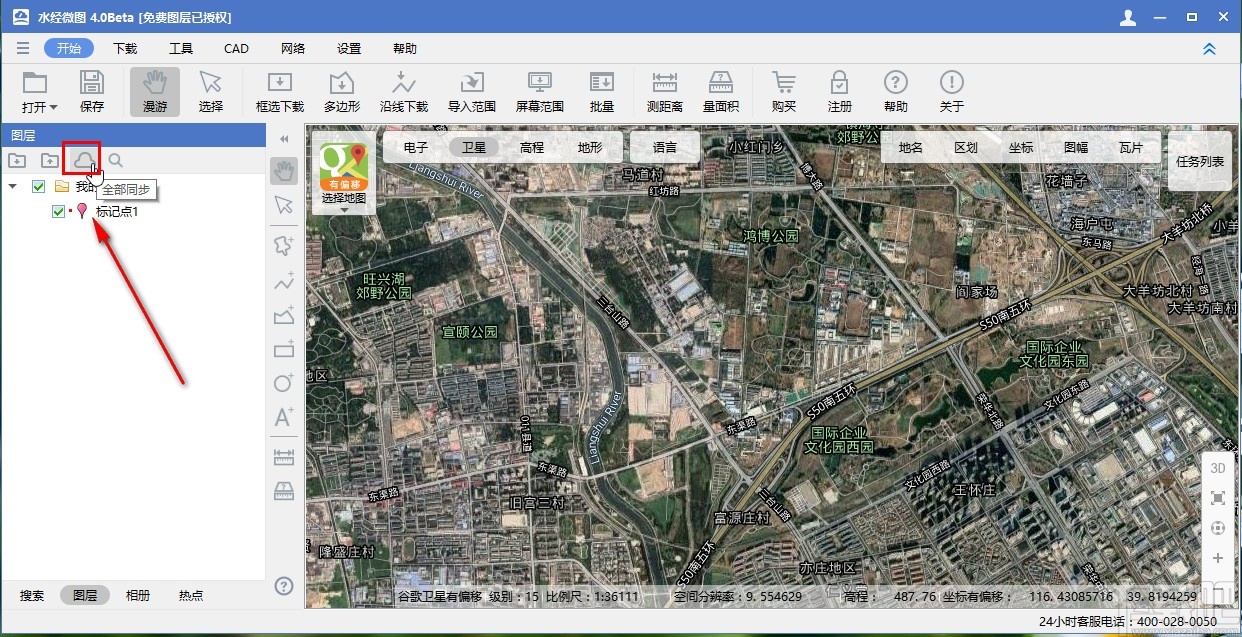Collapse the root layer tree node
The image size is (1242, 637).
click(13, 187)
